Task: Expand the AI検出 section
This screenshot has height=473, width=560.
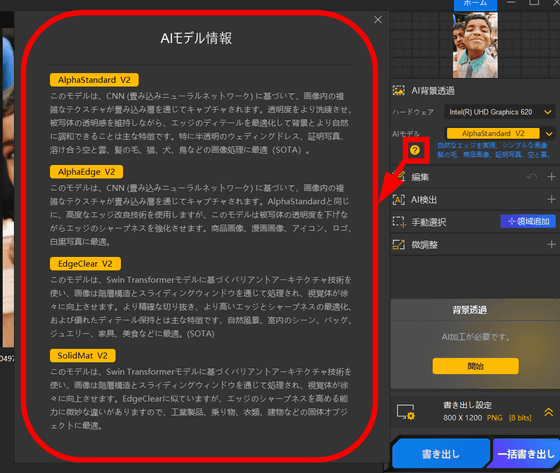Action: tap(551, 199)
